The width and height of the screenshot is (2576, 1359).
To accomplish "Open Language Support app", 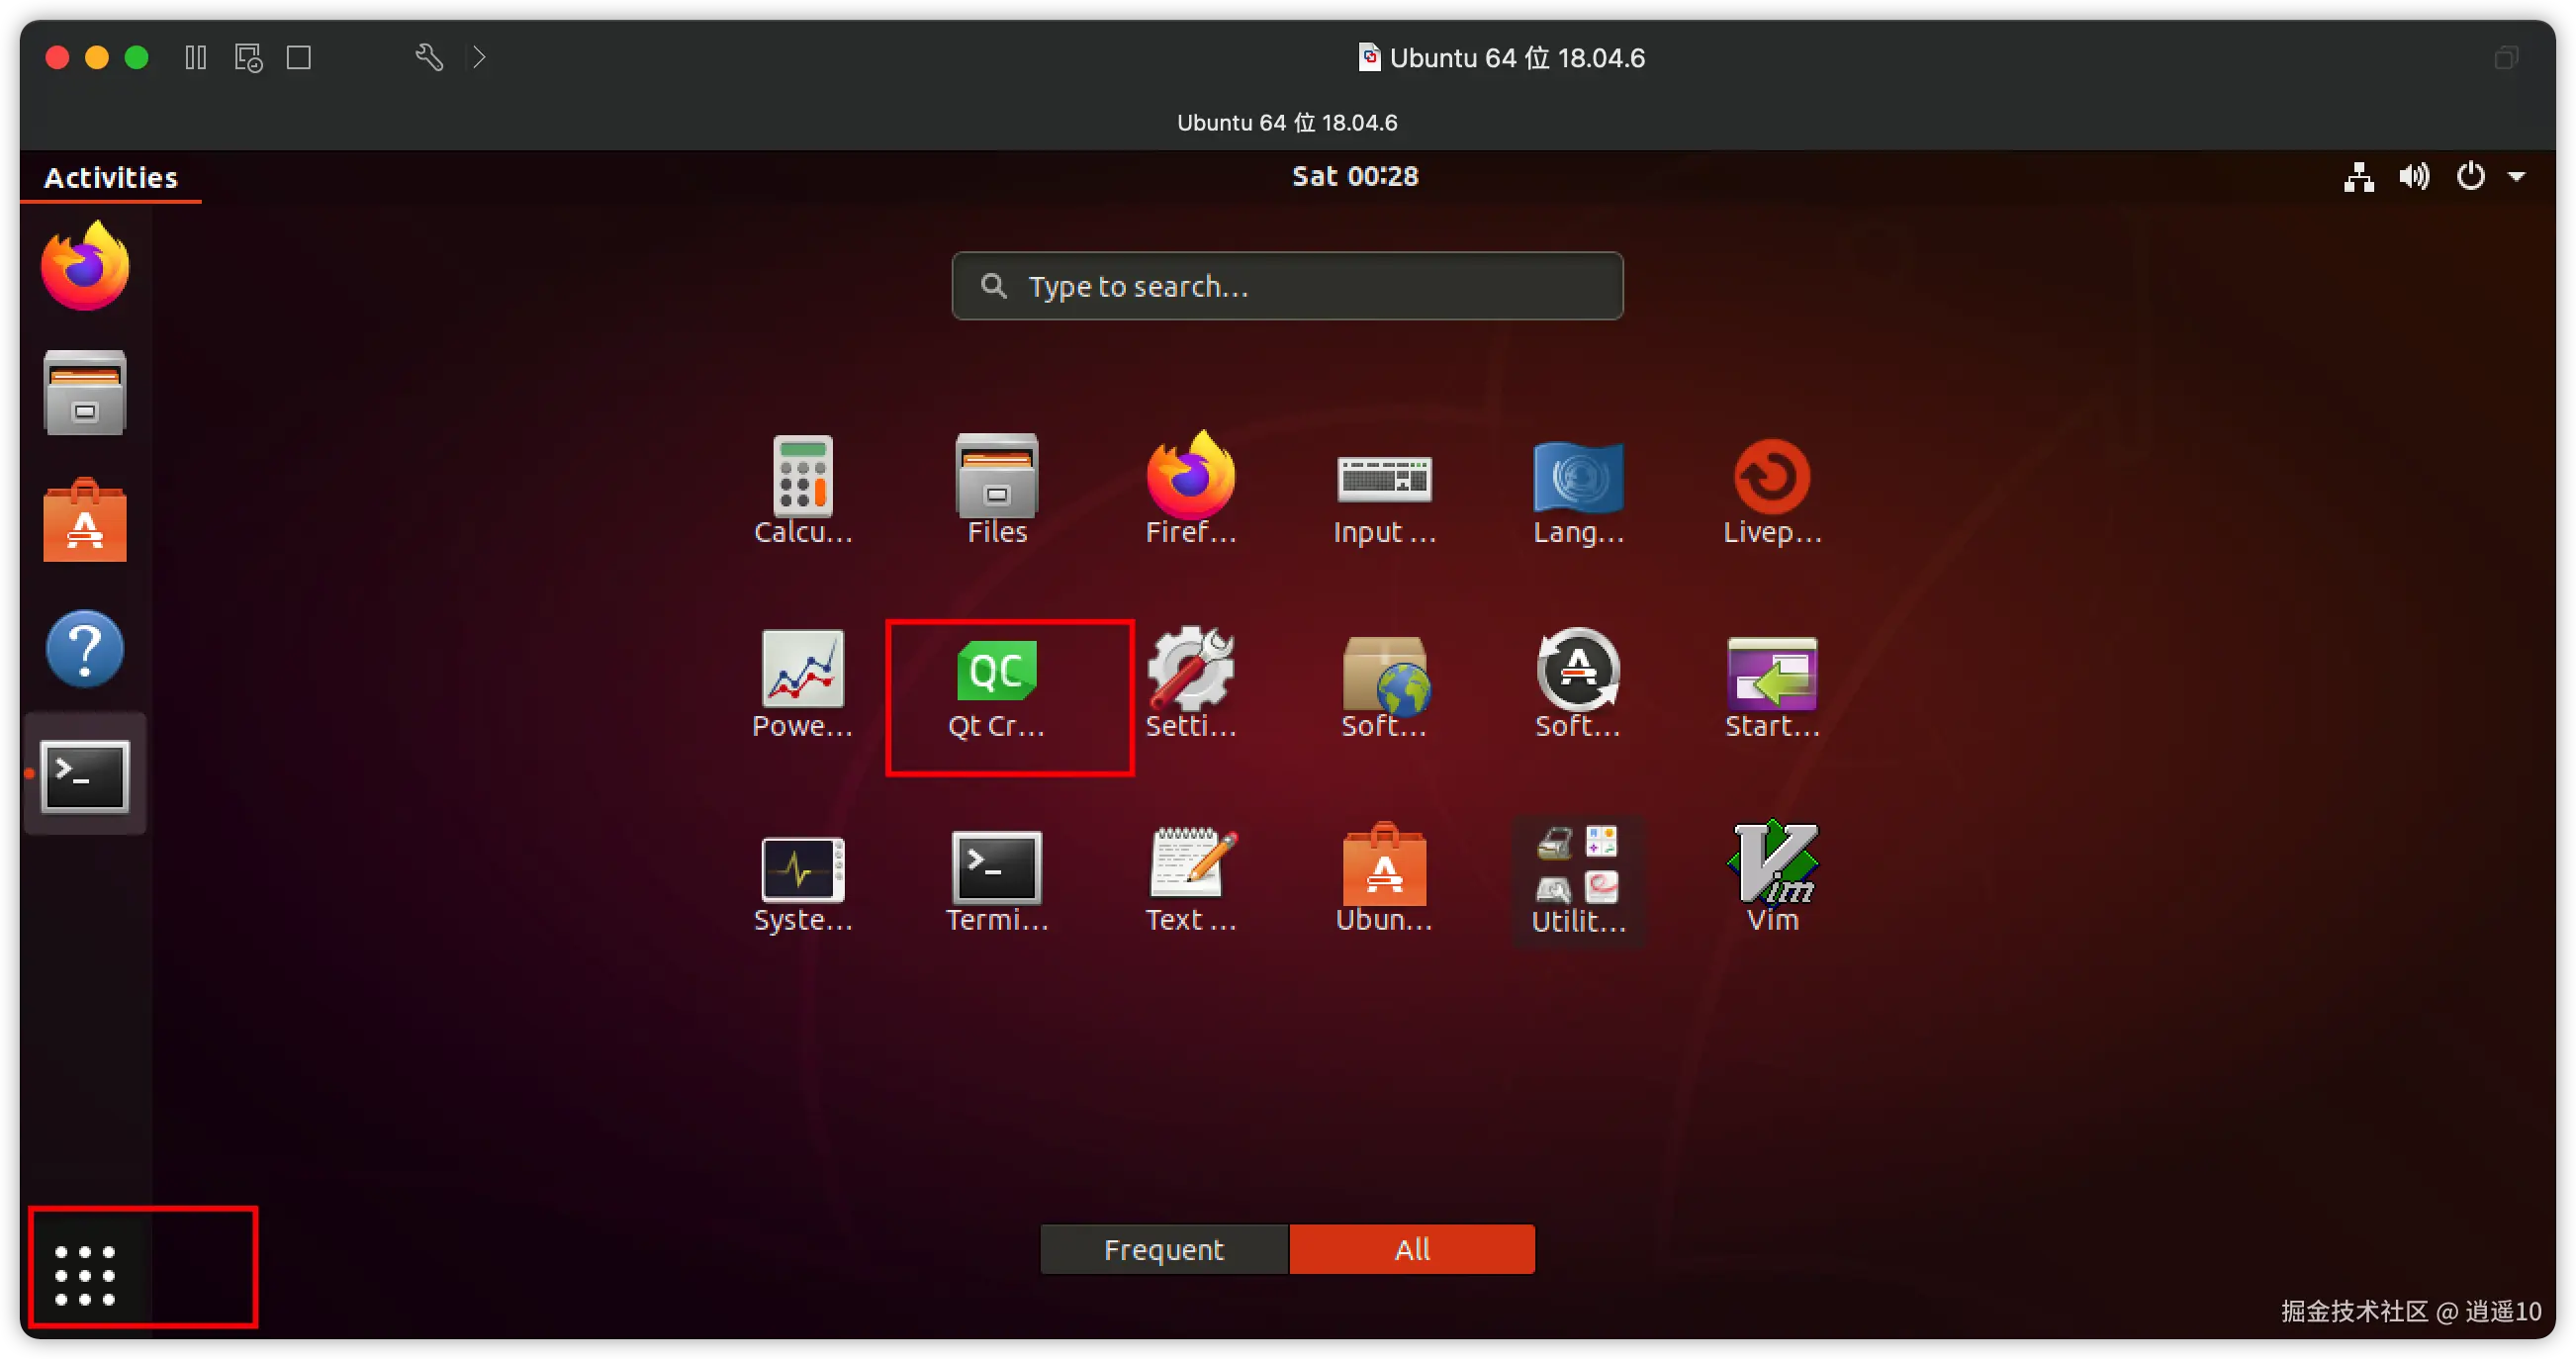I will click(x=1577, y=478).
